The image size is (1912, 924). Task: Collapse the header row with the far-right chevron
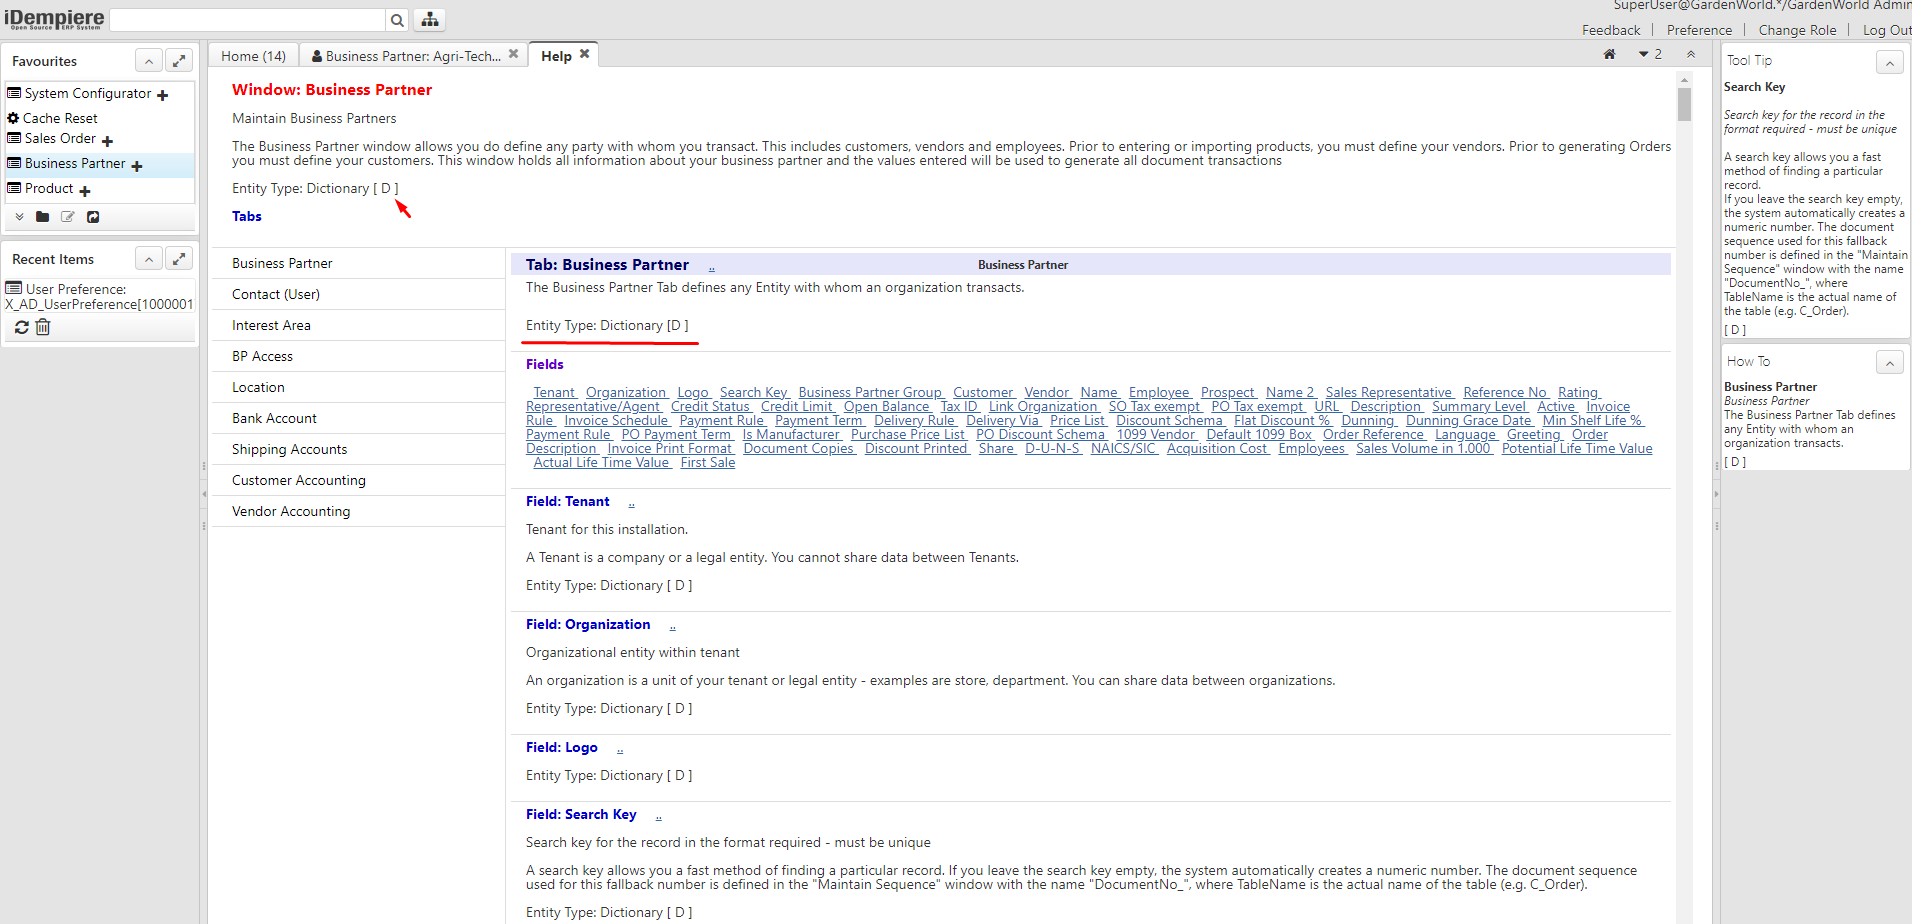1690,54
